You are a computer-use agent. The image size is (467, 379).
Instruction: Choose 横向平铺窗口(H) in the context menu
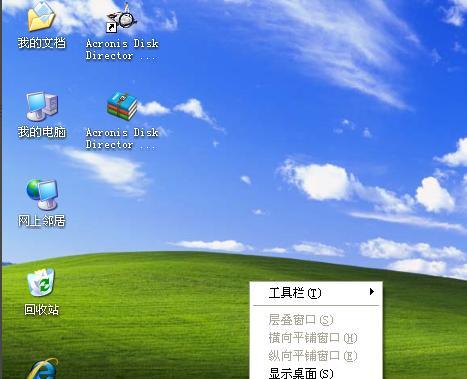point(316,338)
